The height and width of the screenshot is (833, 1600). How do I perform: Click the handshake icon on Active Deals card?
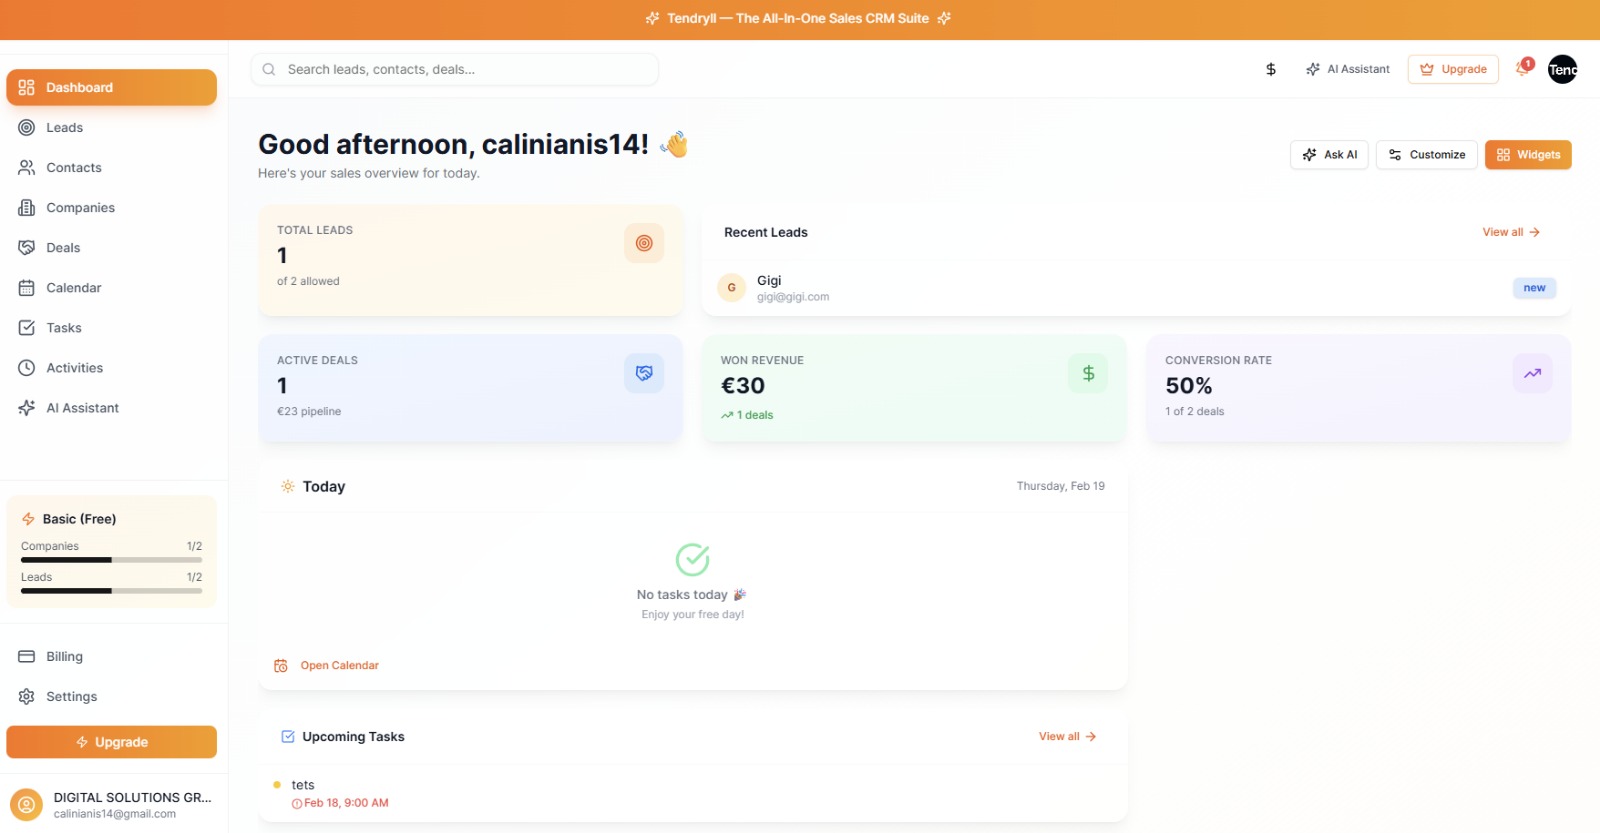(644, 373)
